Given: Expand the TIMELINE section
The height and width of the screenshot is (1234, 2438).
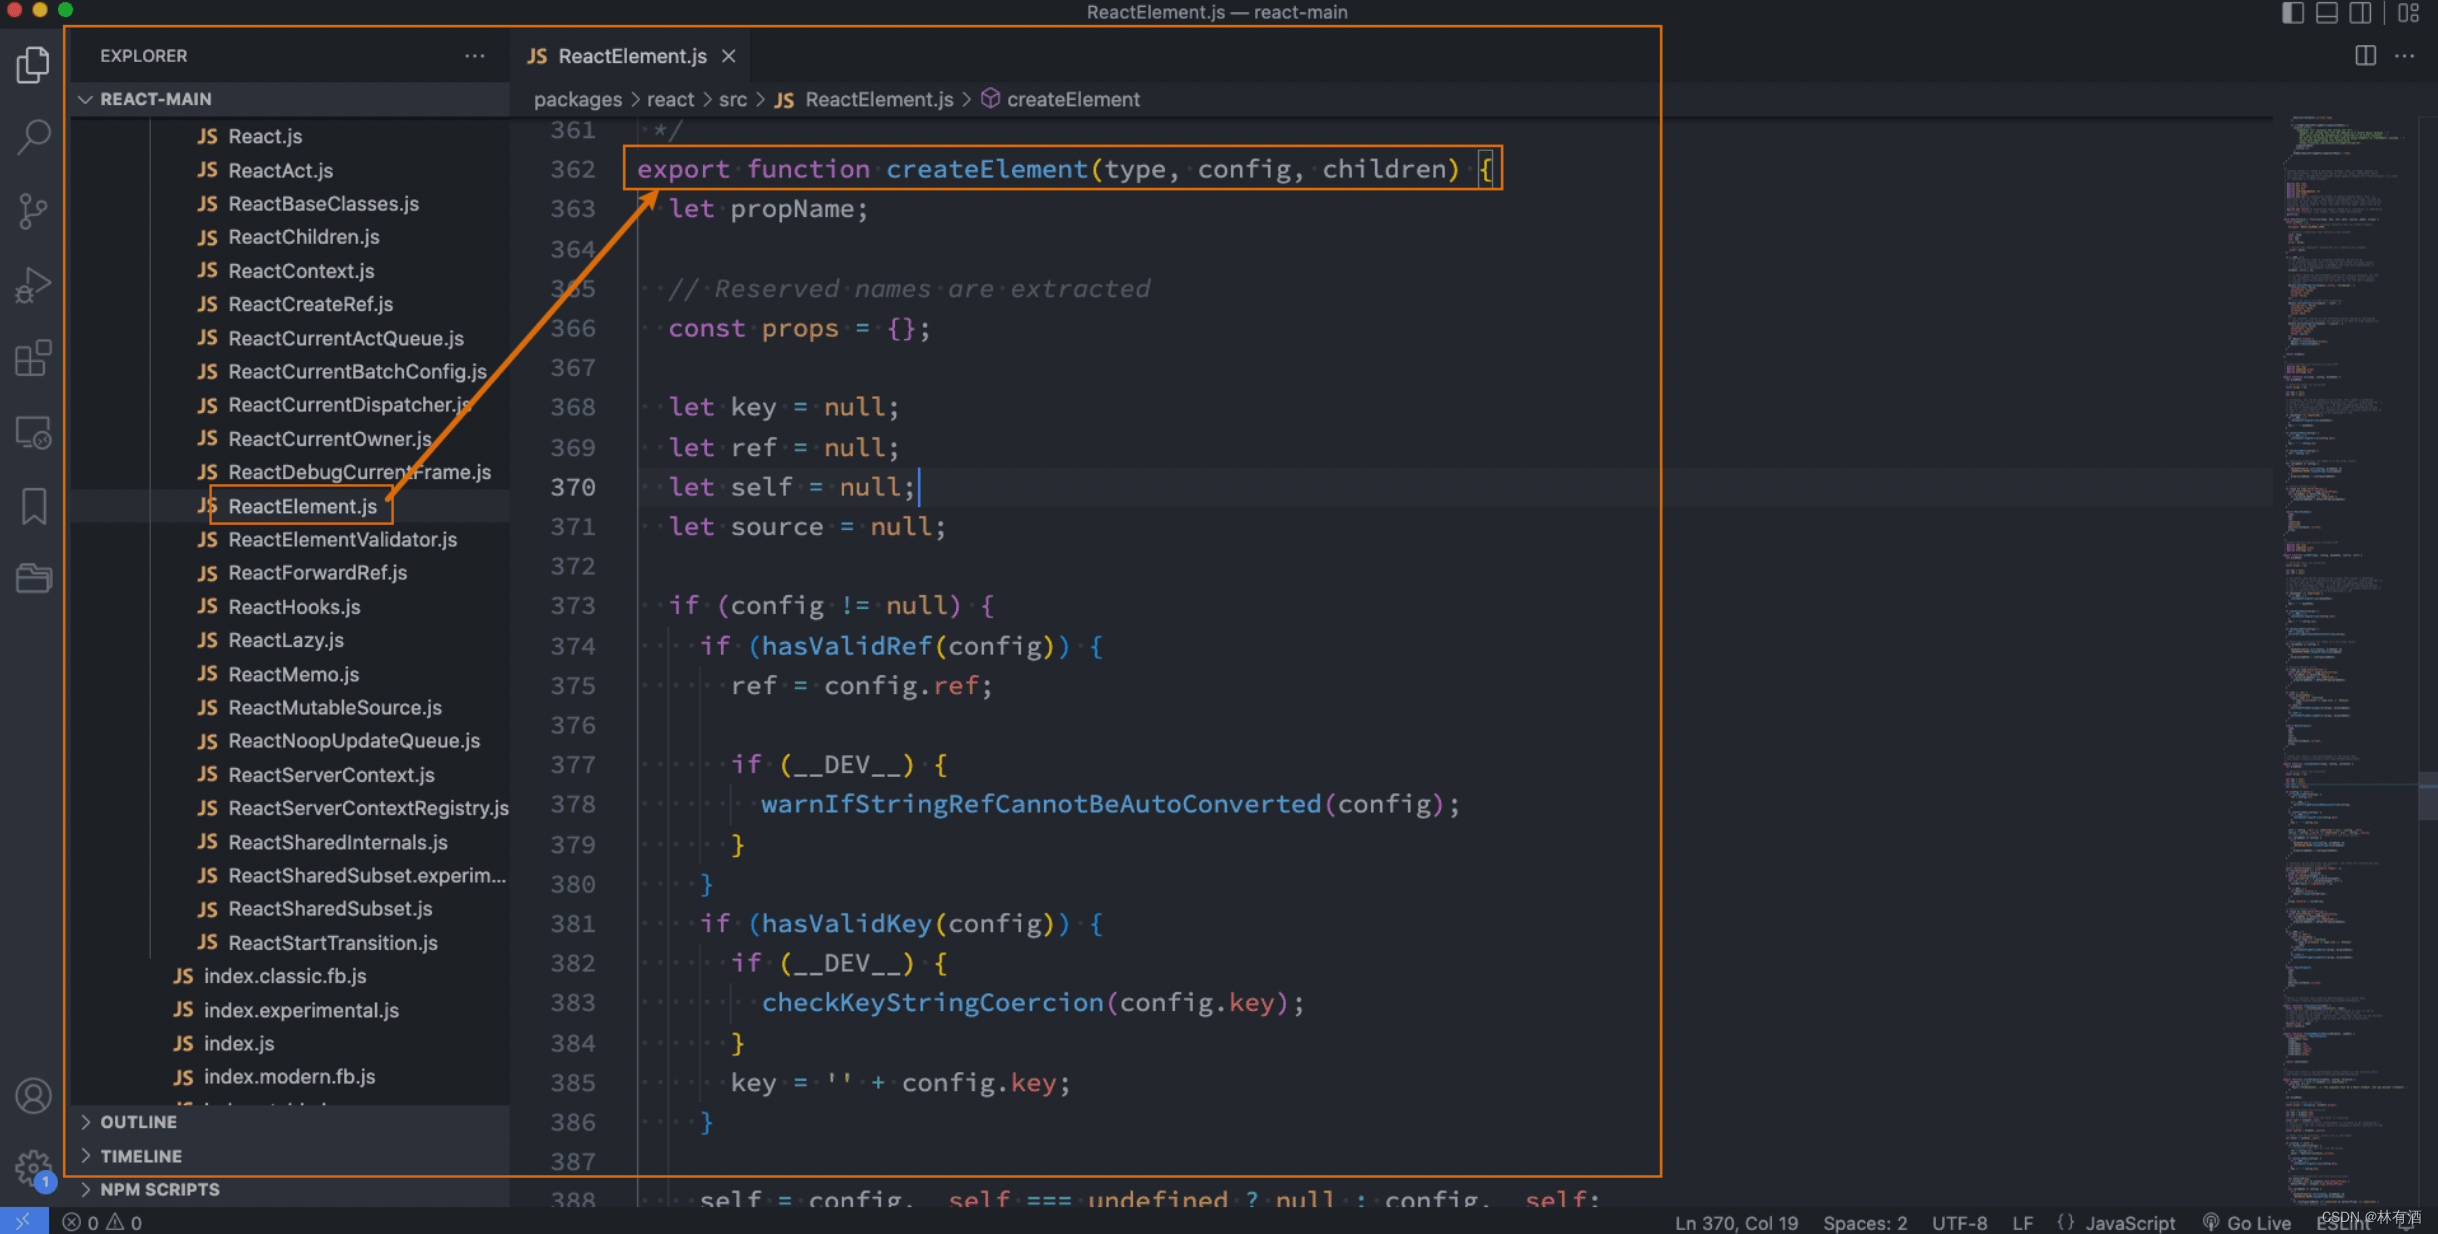Looking at the screenshot, I should tap(141, 1156).
